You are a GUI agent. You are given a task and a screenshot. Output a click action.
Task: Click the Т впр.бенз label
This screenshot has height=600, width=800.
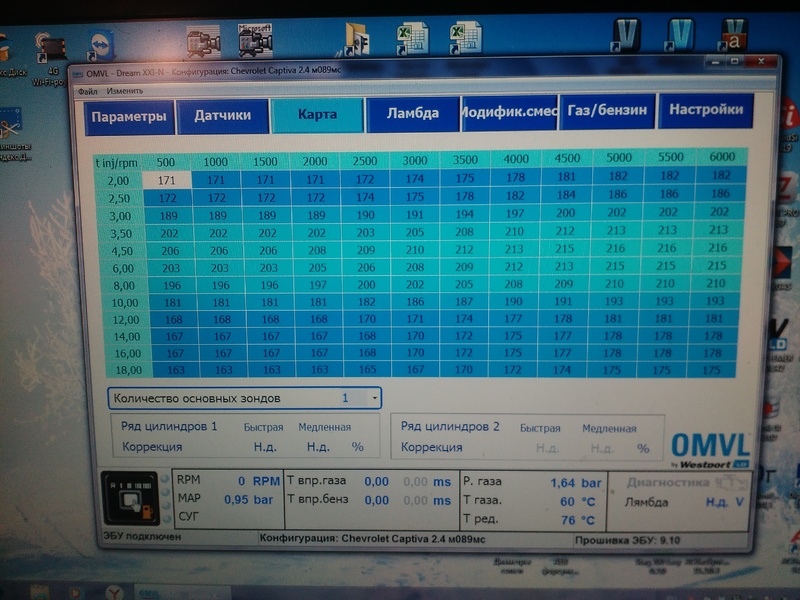click(x=318, y=499)
